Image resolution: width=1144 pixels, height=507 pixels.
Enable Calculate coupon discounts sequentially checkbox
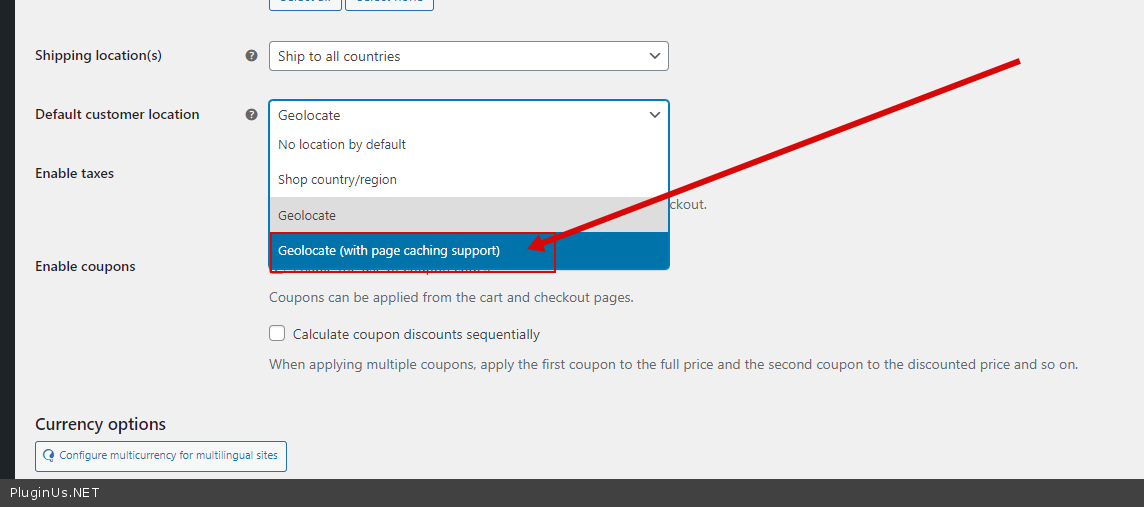[277, 334]
